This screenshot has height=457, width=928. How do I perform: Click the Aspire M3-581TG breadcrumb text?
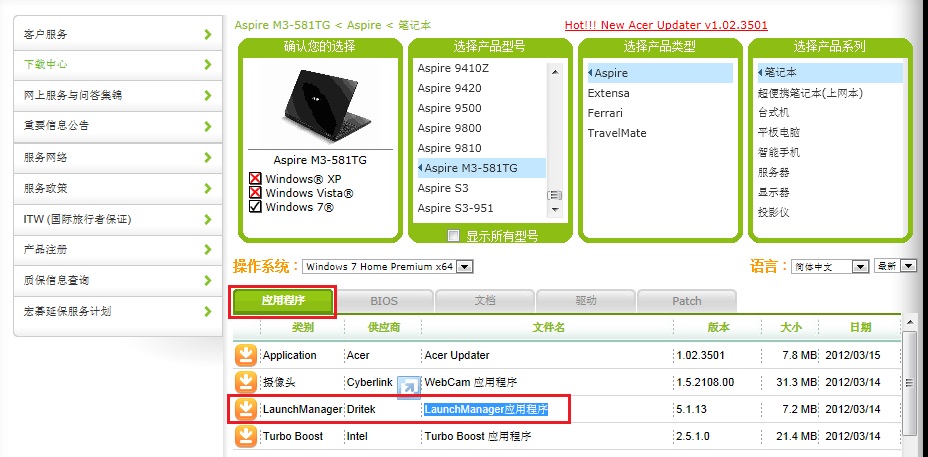tap(282, 25)
